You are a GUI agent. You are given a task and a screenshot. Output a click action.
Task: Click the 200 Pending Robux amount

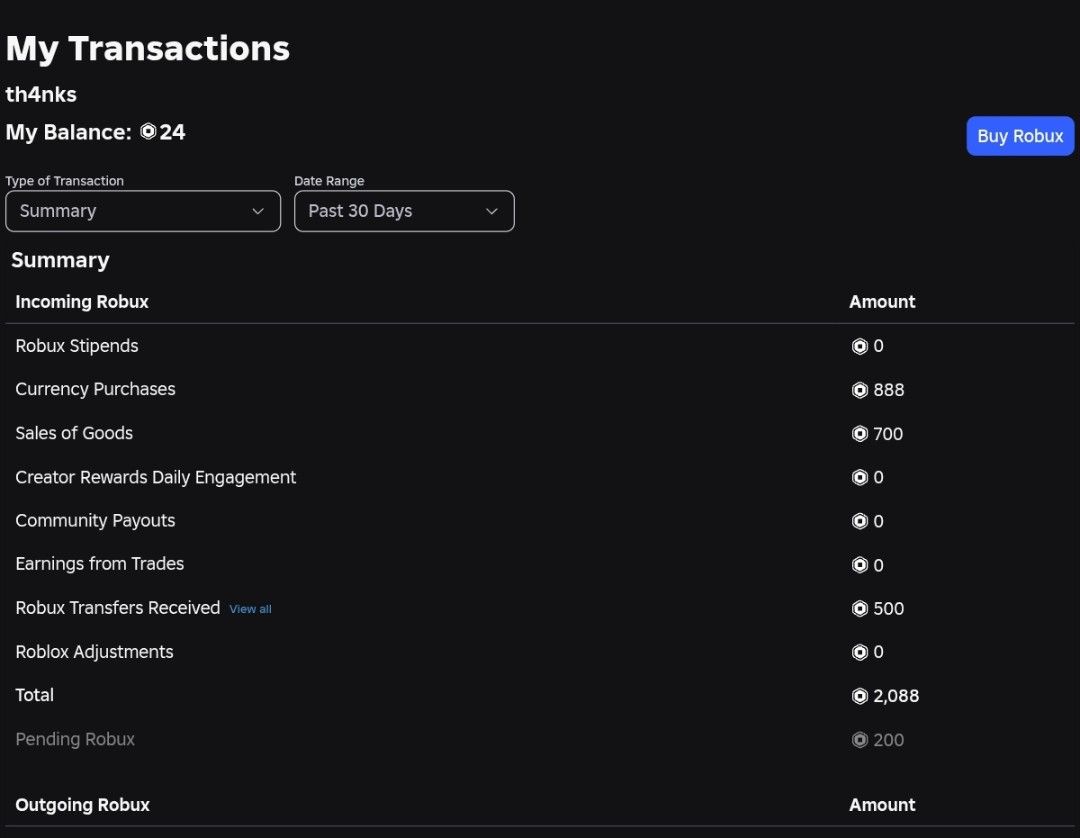click(889, 740)
